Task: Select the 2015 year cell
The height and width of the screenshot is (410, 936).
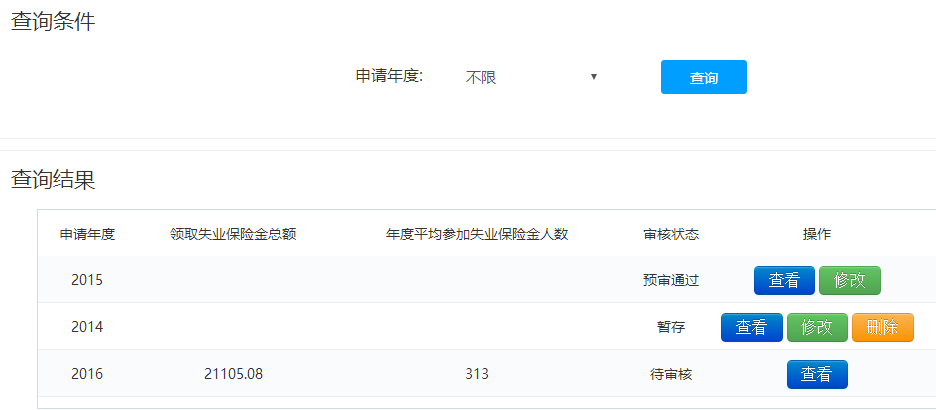Action: [x=87, y=280]
